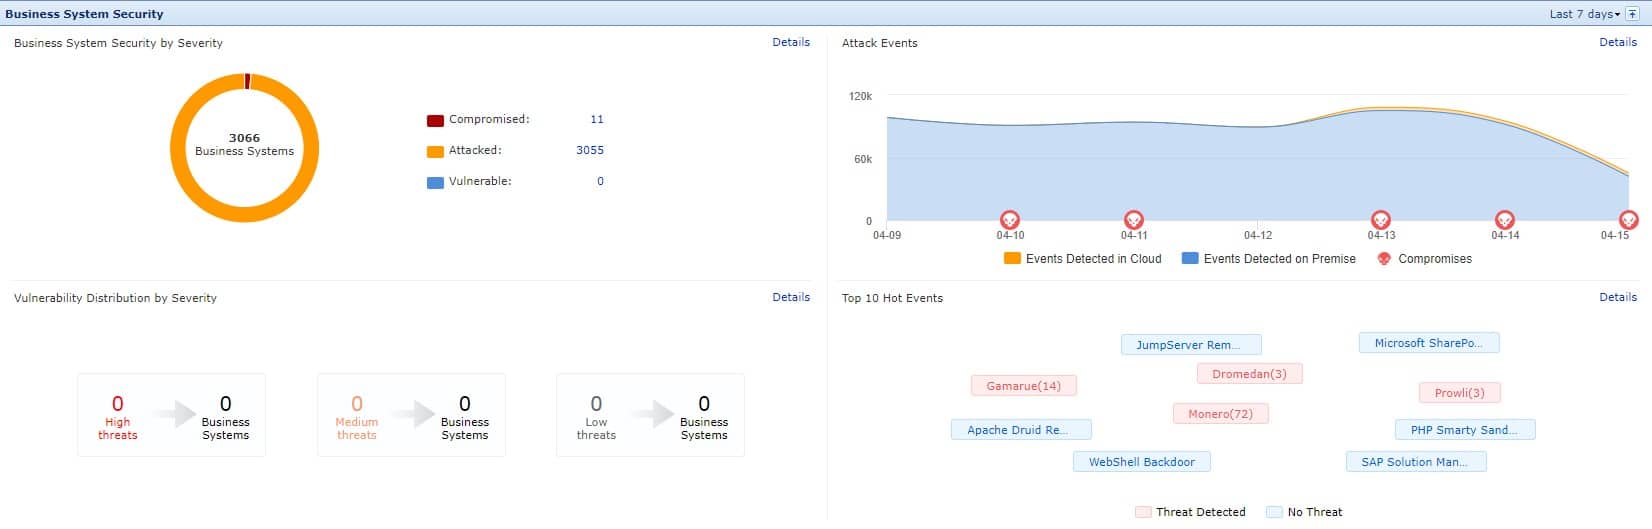Viewport: 1652px width, 529px height.
Task: Open Details for Top 10 Hot Events
Action: click(1617, 297)
